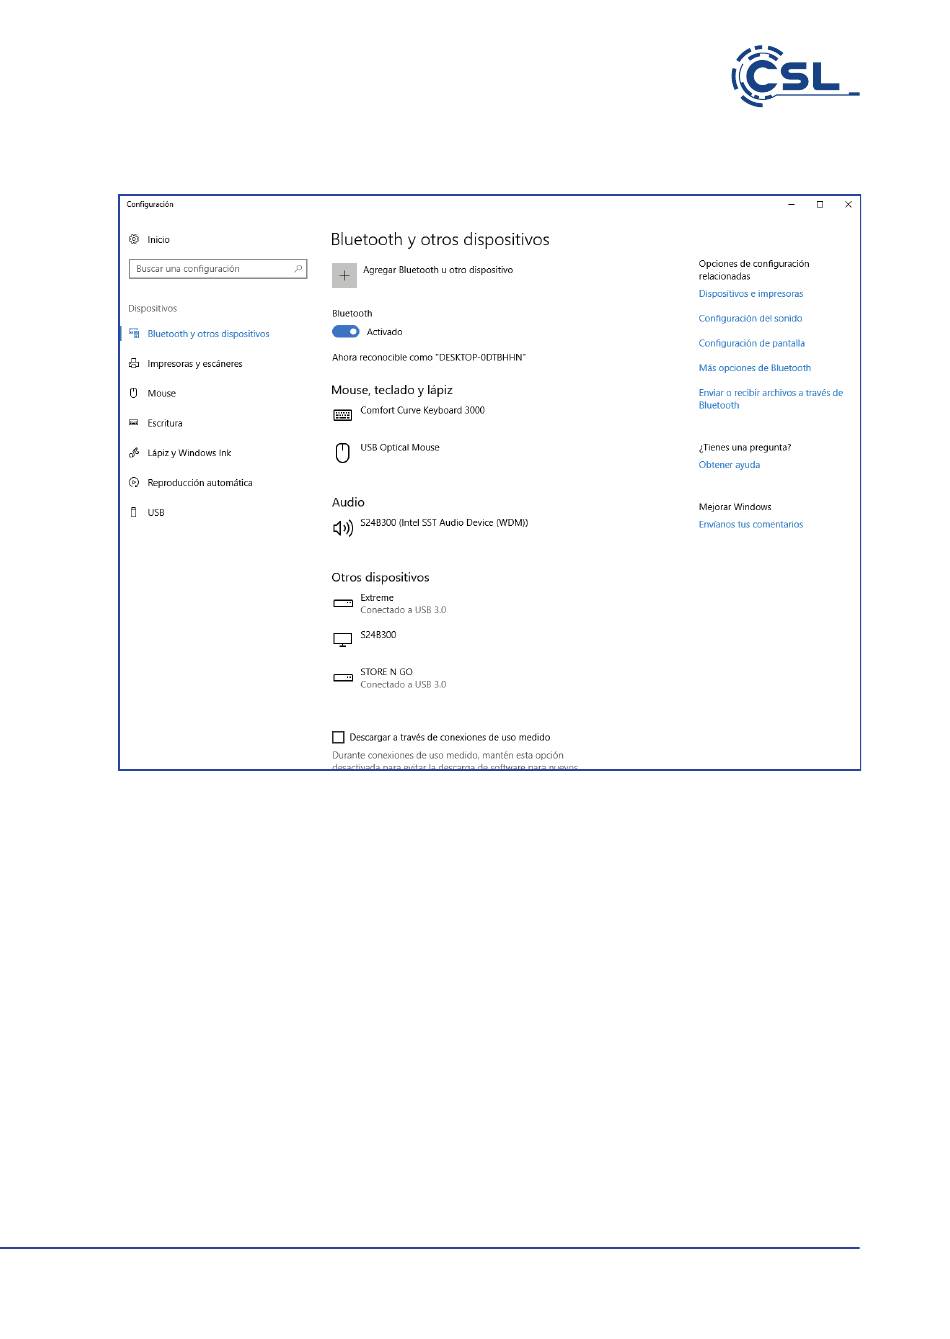Open 'Configuración de pantalla' link
The width and height of the screenshot is (950, 1339).
[752, 343]
